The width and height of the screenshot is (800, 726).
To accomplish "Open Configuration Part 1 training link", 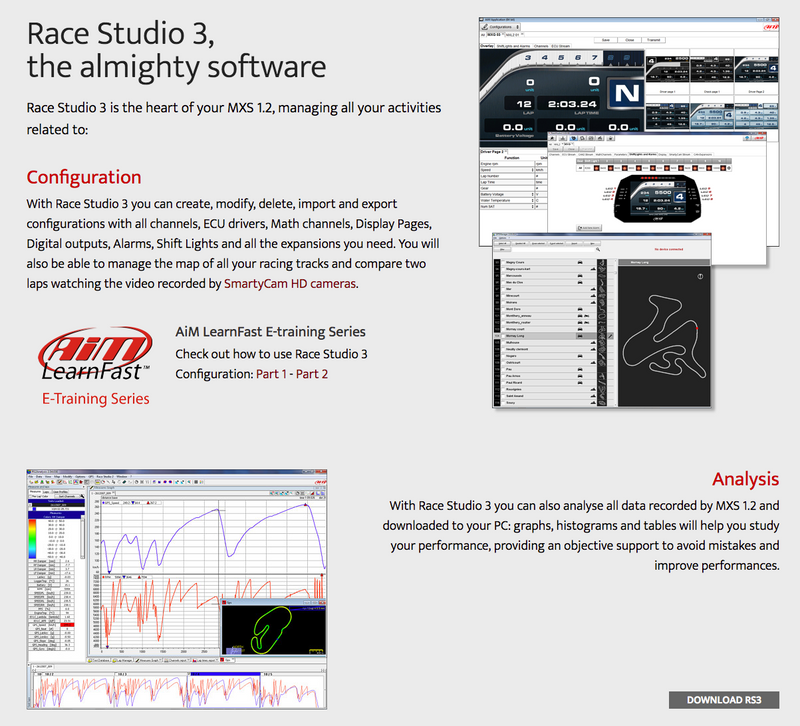I will tap(271, 374).
